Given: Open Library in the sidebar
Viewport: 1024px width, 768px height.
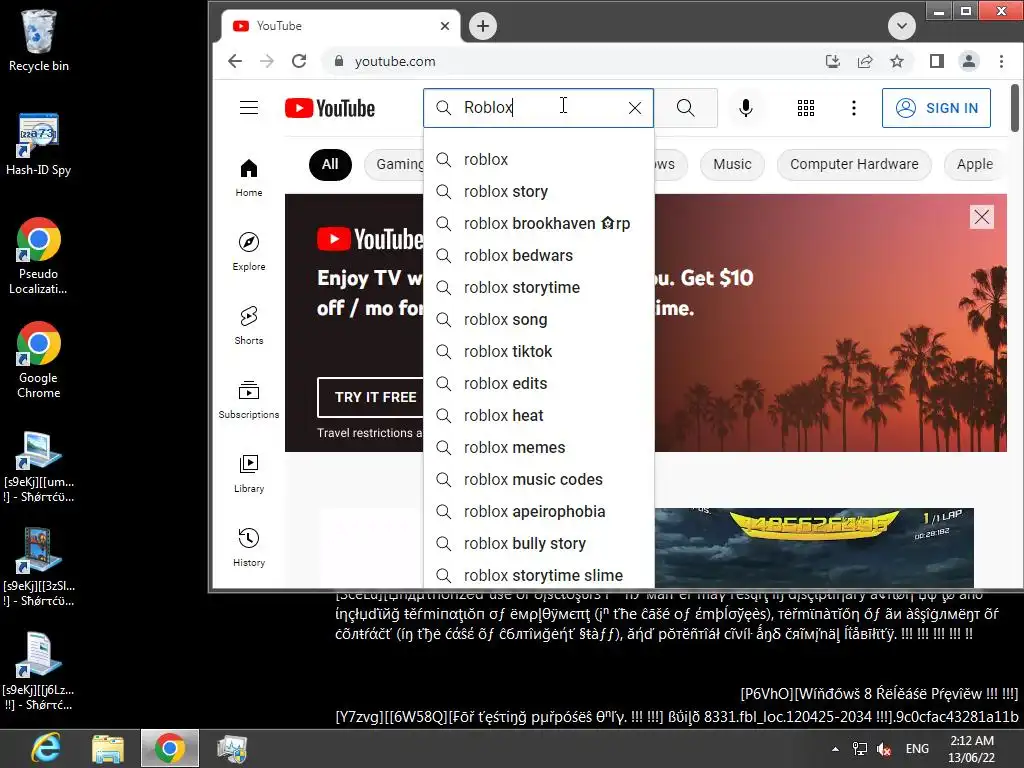Looking at the screenshot, I should click(249, 473).
